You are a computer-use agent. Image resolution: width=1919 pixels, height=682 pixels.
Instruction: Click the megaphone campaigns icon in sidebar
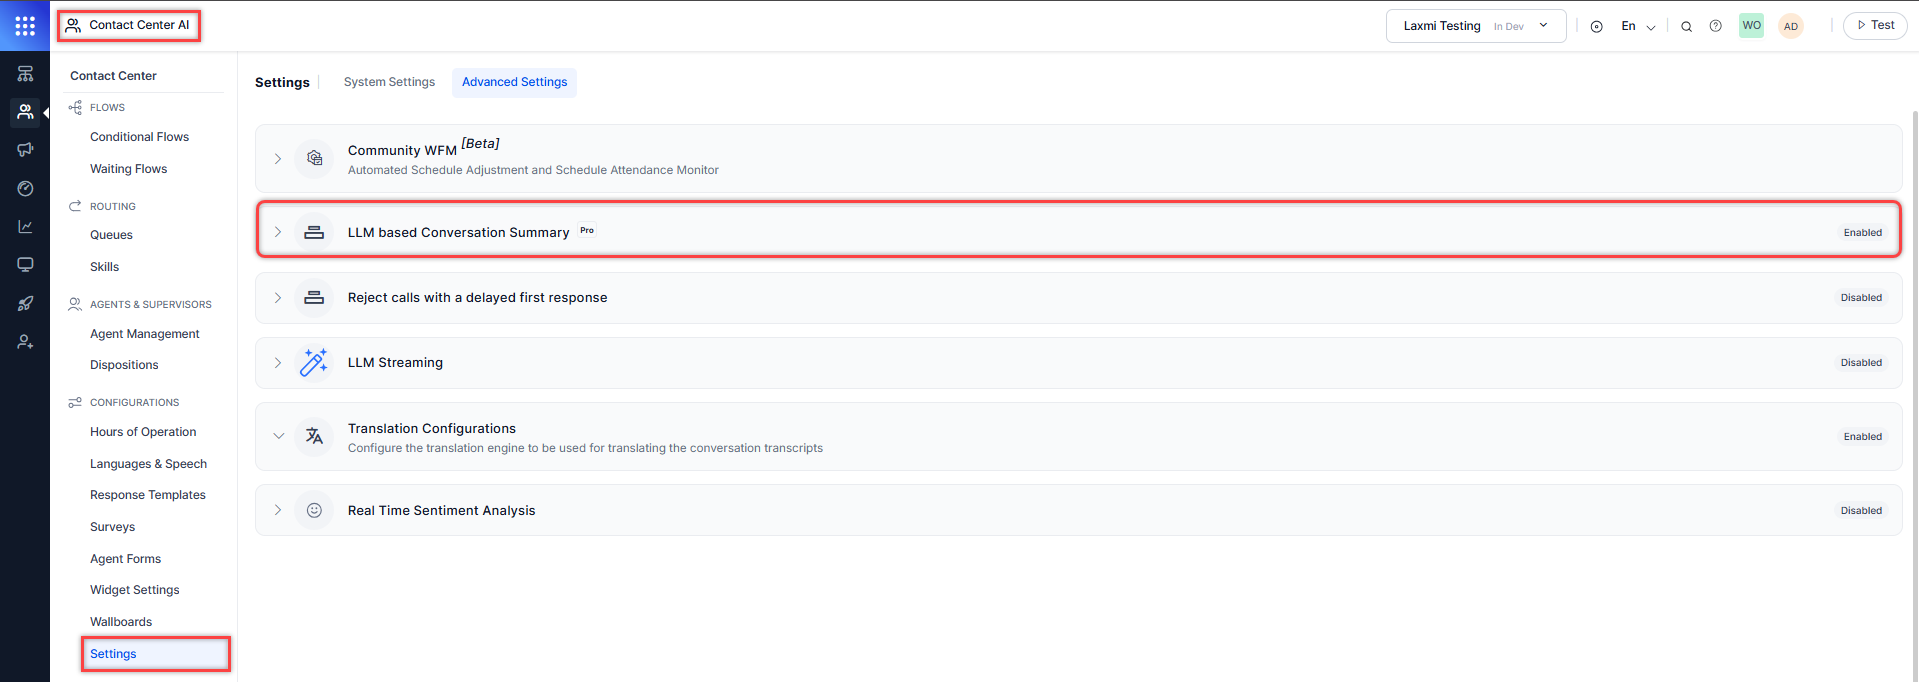tap(25, 150)
